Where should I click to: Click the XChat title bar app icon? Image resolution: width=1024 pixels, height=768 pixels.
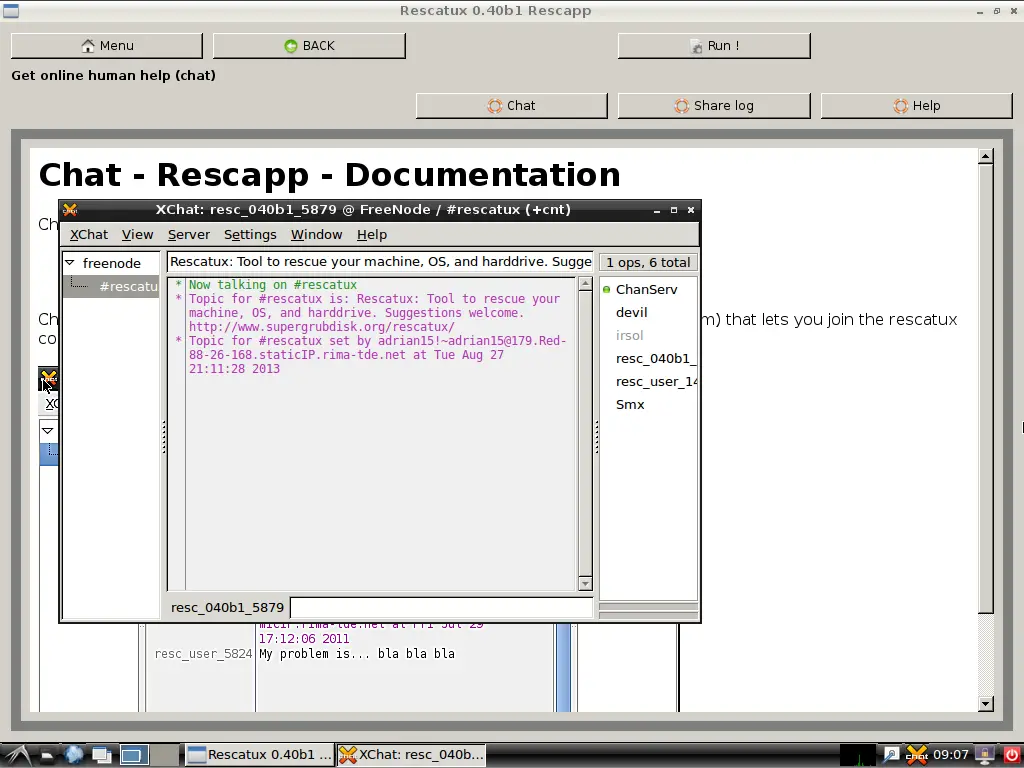(70, 210)
